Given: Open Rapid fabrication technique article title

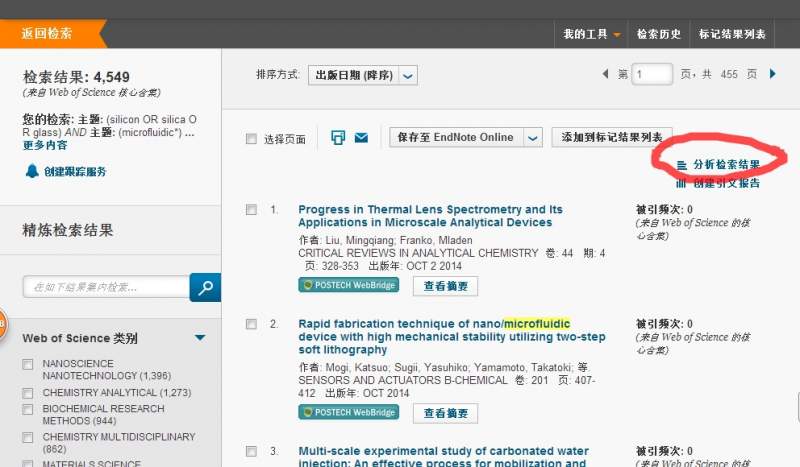Looking at the screenshot, I should [452, 337].
